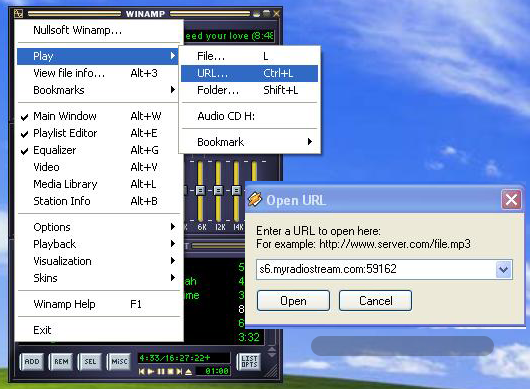Click the MISC button in playlist editor

pyautogui.click(x=119, y=362)
